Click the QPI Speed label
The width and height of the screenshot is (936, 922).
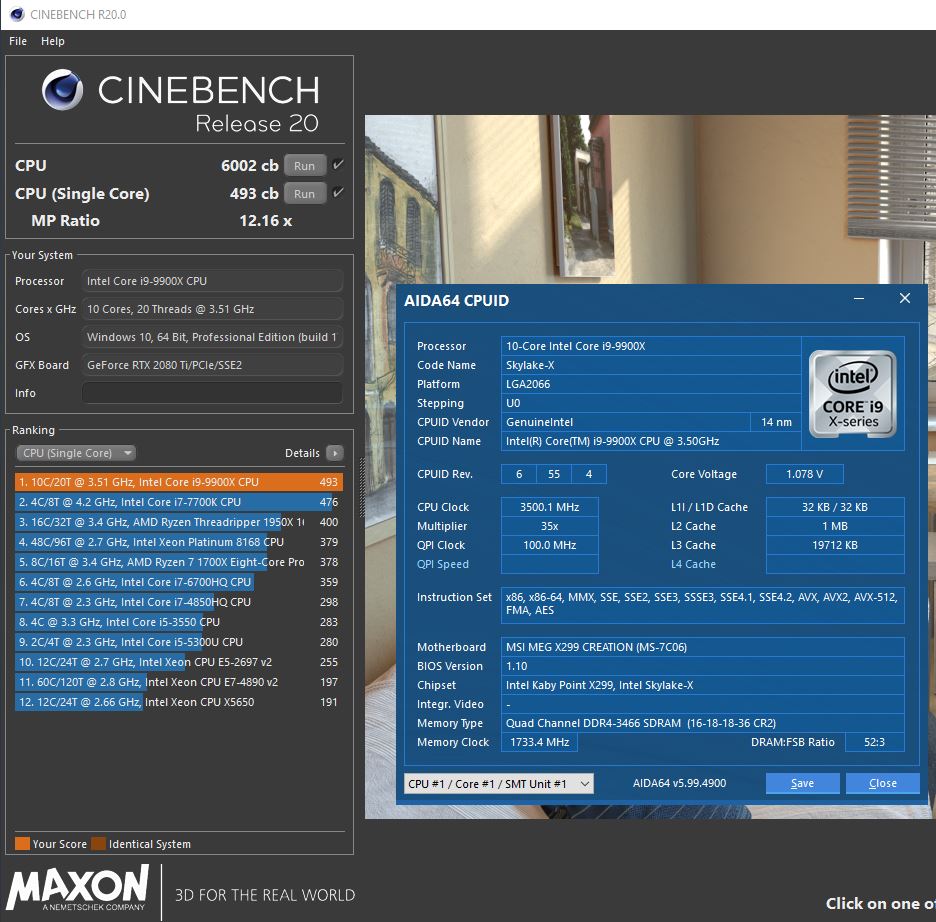point(443,564)
